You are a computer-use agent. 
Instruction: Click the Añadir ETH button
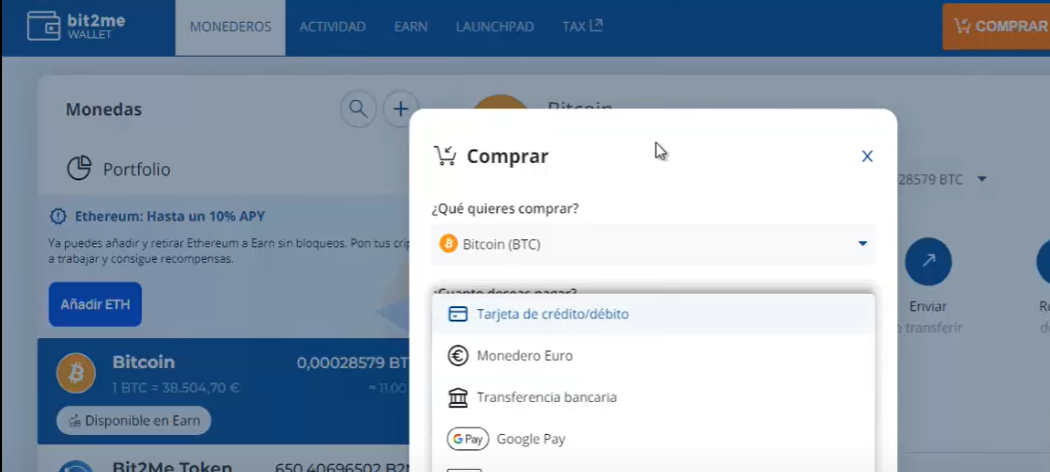pyautogui.click(x=95, y=305)
